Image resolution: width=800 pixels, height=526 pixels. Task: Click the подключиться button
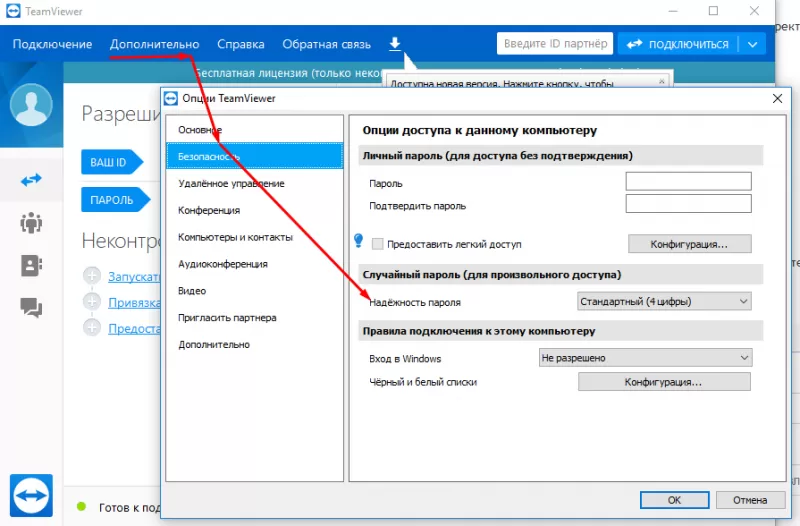coord(678,44)
